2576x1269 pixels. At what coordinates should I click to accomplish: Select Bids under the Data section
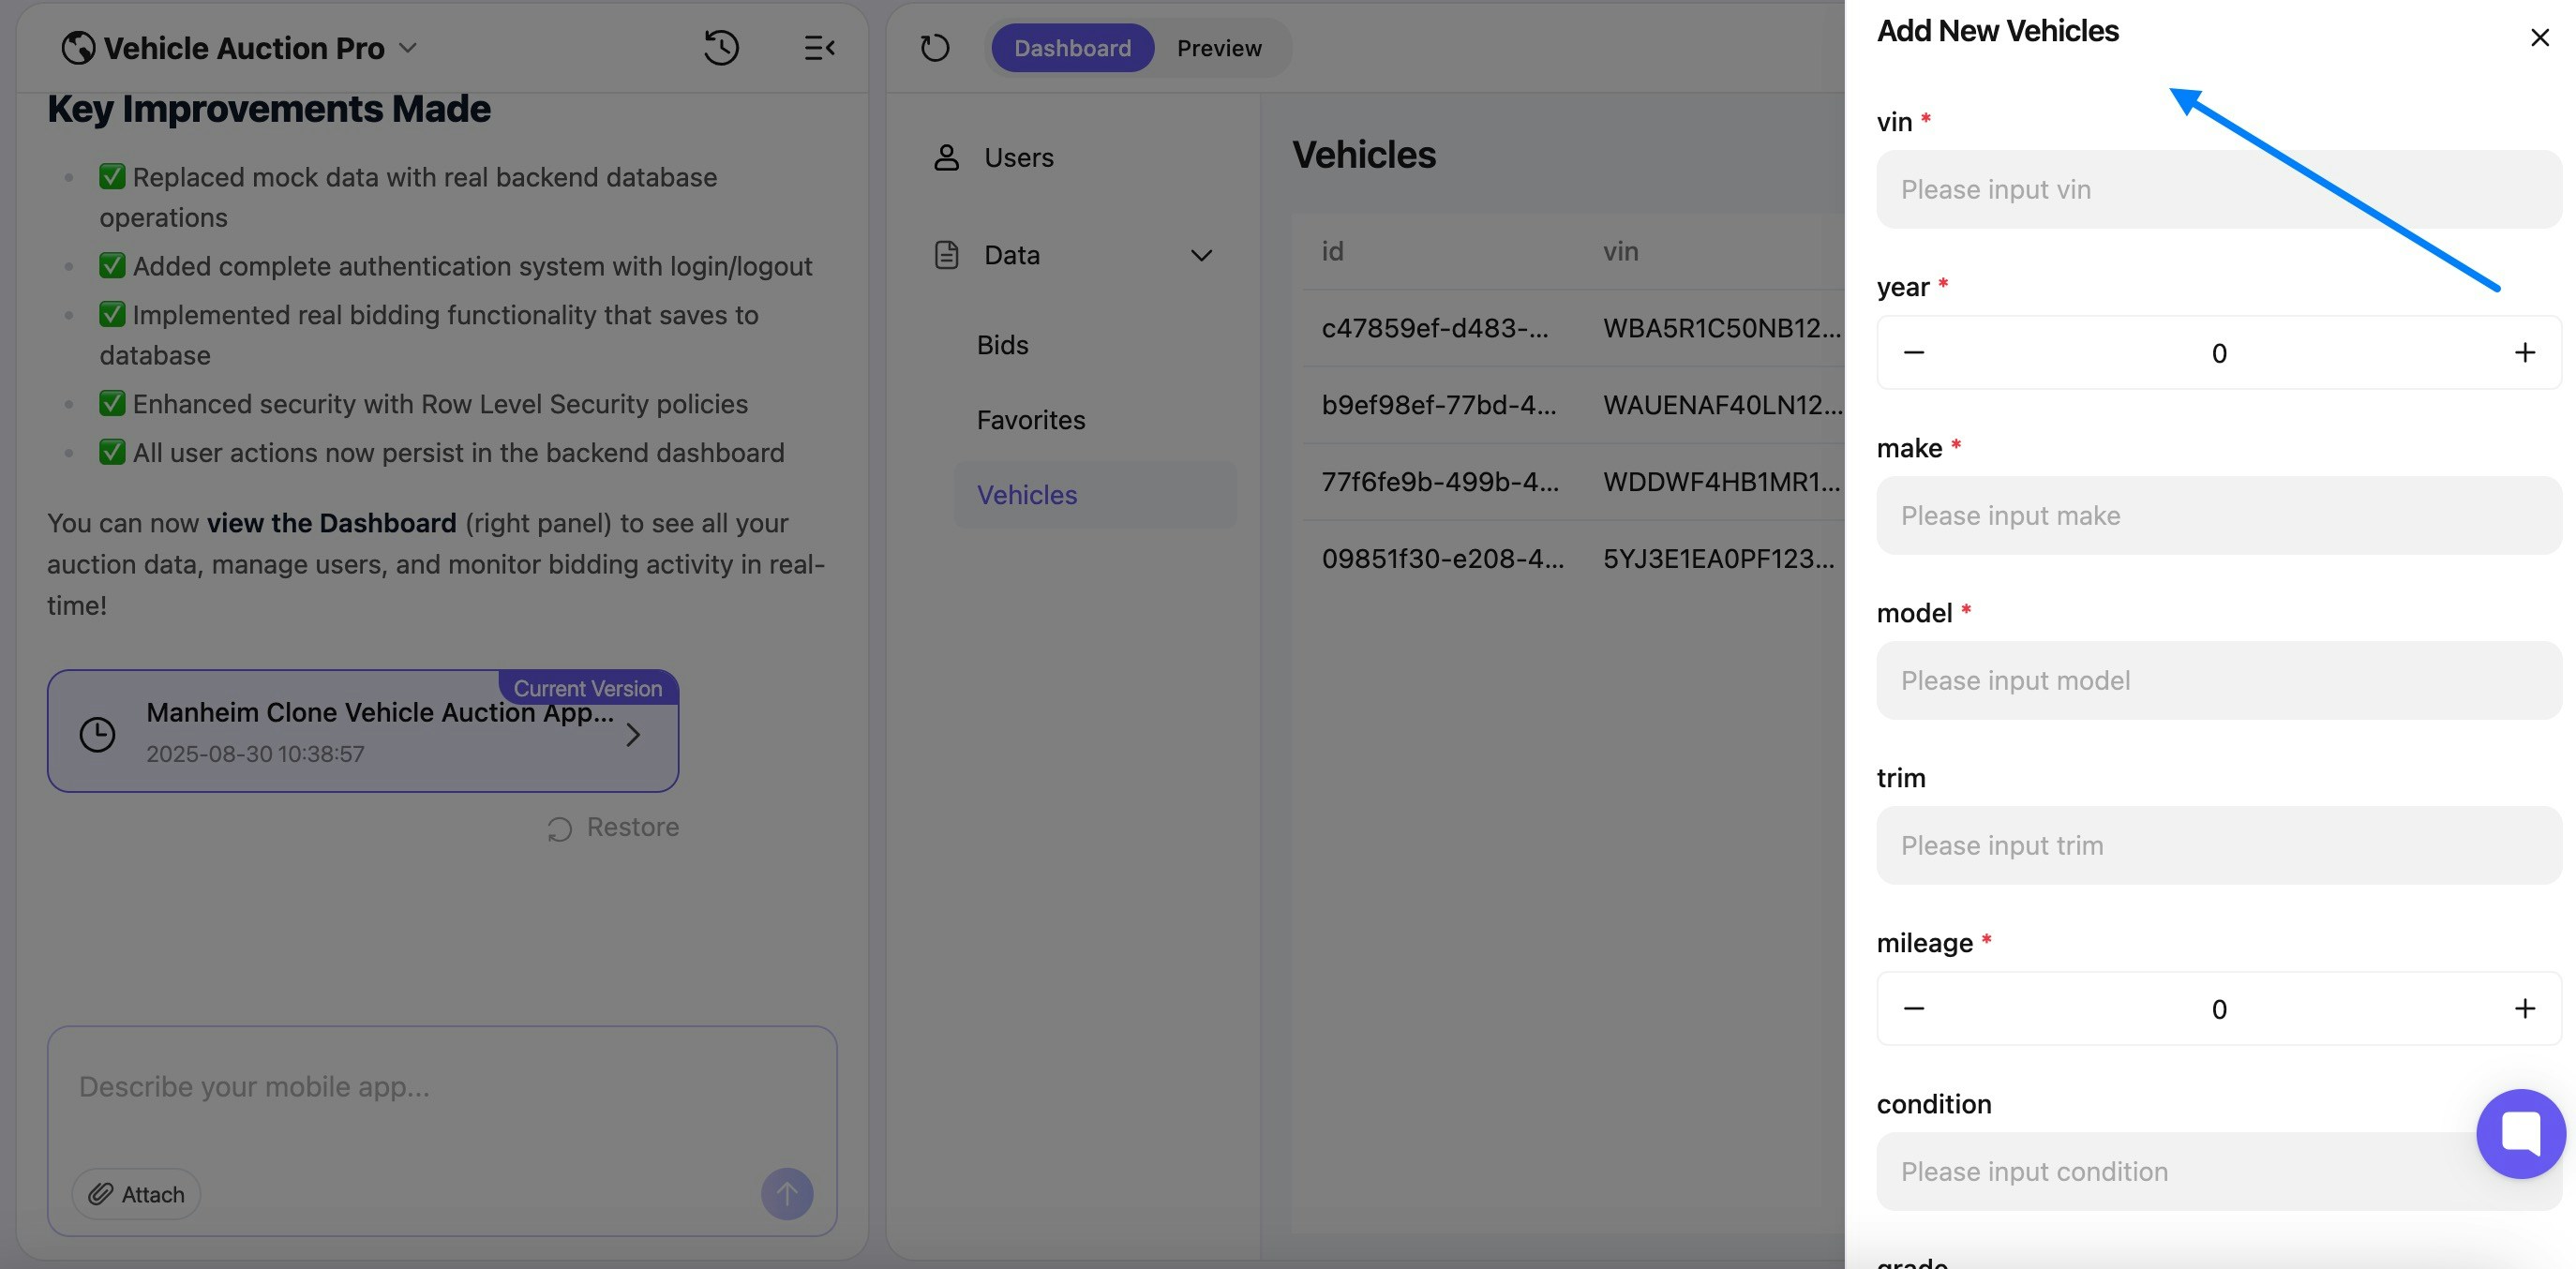point(1001,344)
